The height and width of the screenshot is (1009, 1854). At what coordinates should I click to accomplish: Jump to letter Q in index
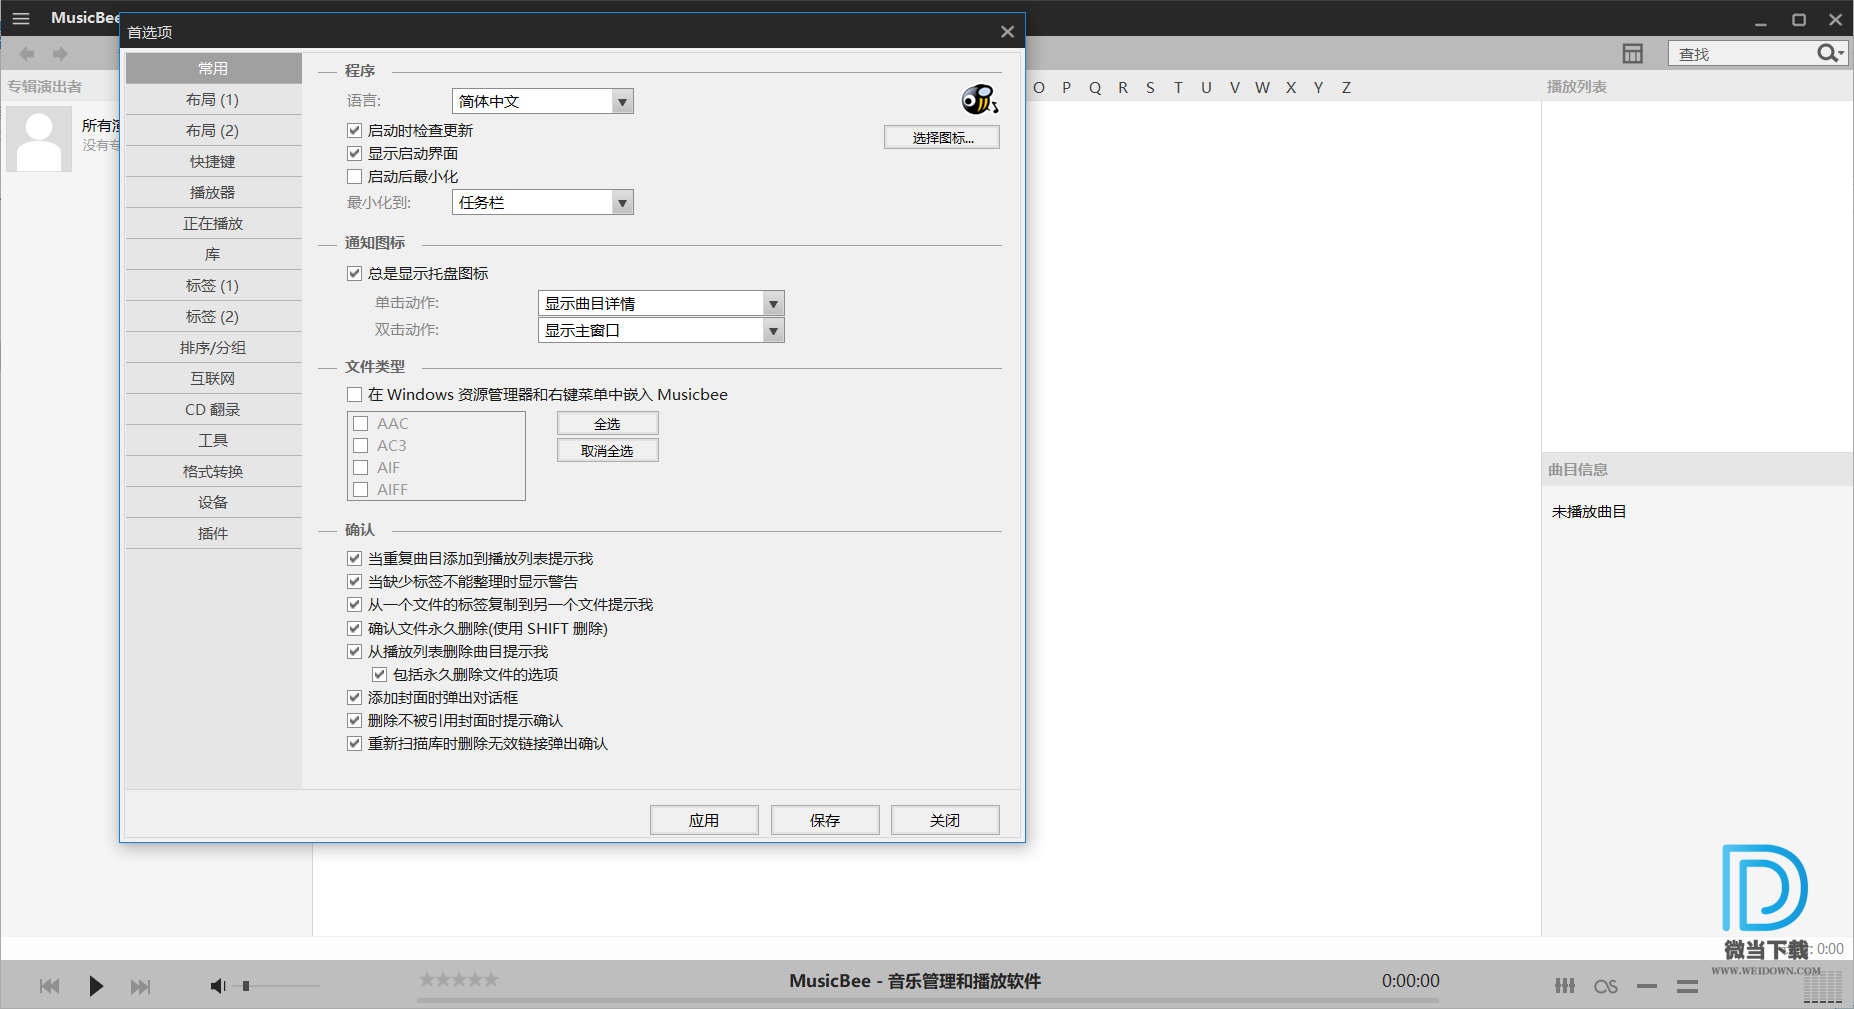coord(1095,88)
